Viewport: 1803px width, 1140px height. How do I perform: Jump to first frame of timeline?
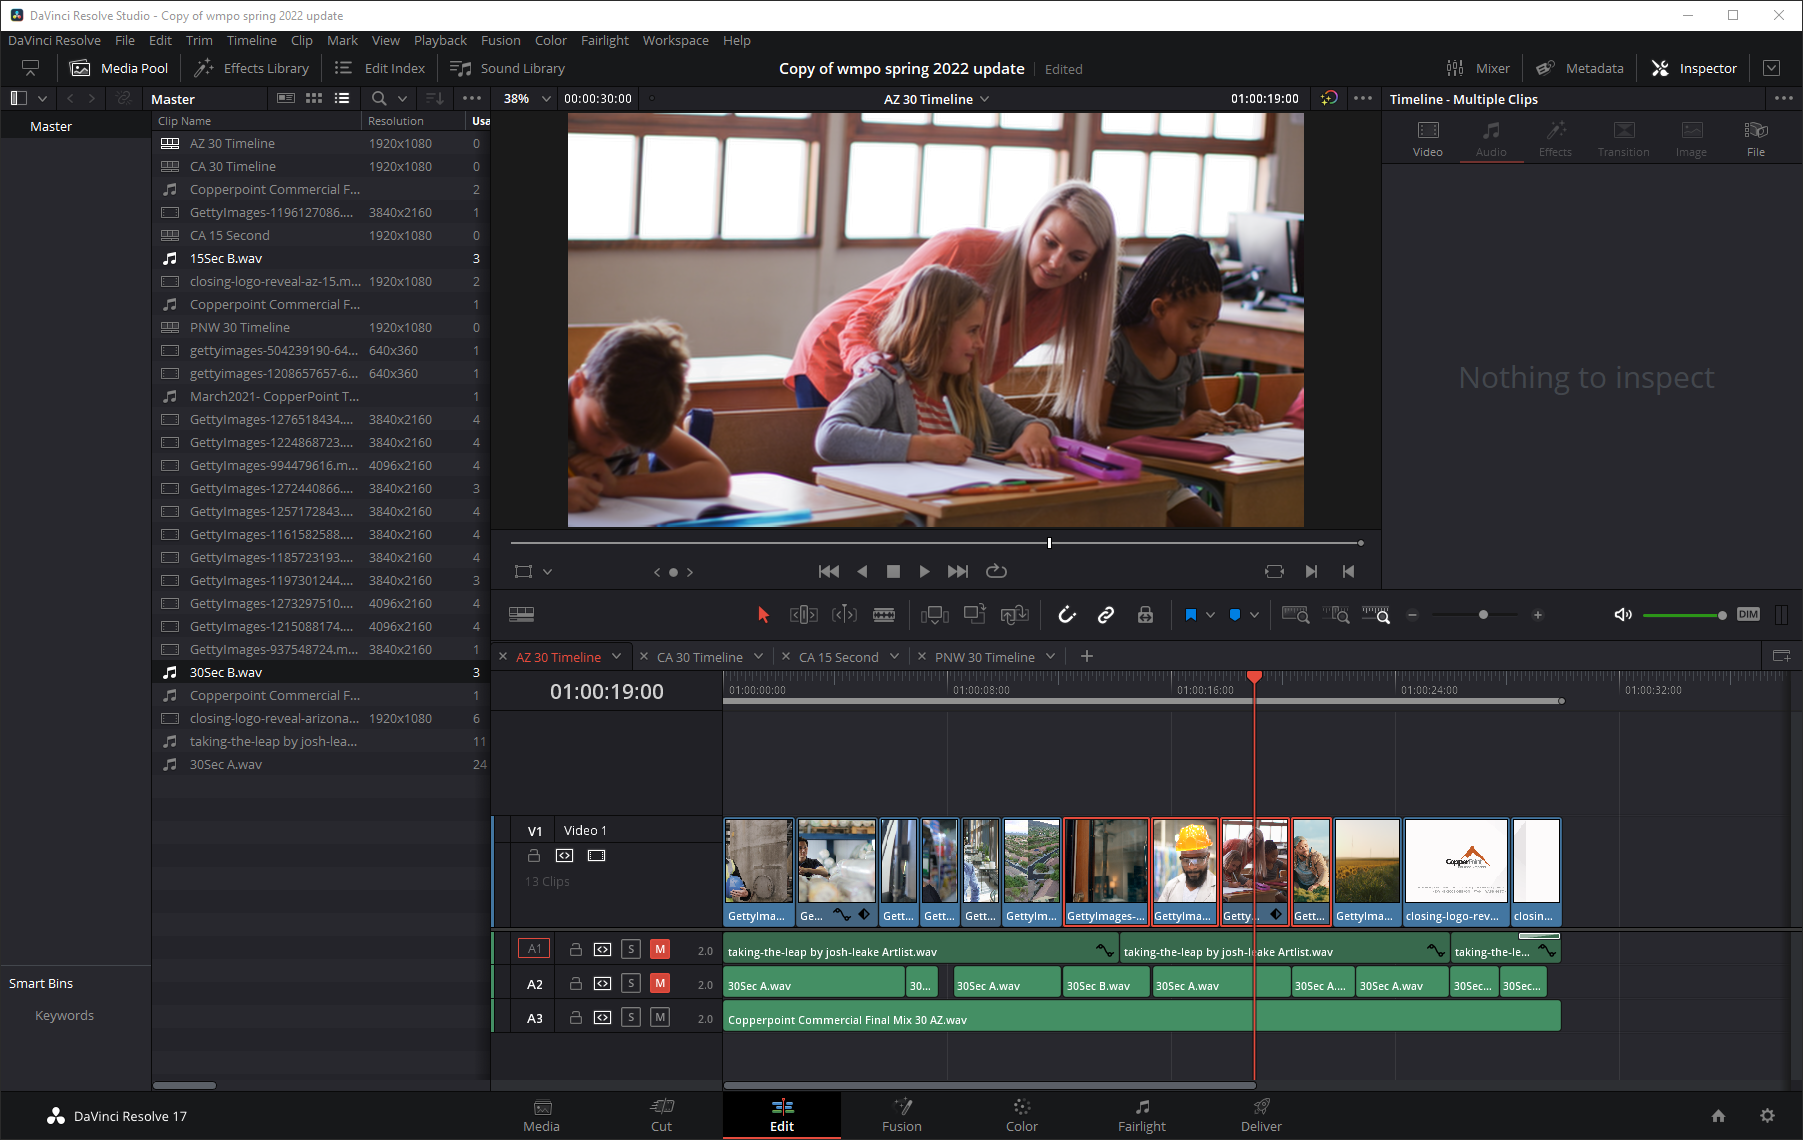pos(829,571)
